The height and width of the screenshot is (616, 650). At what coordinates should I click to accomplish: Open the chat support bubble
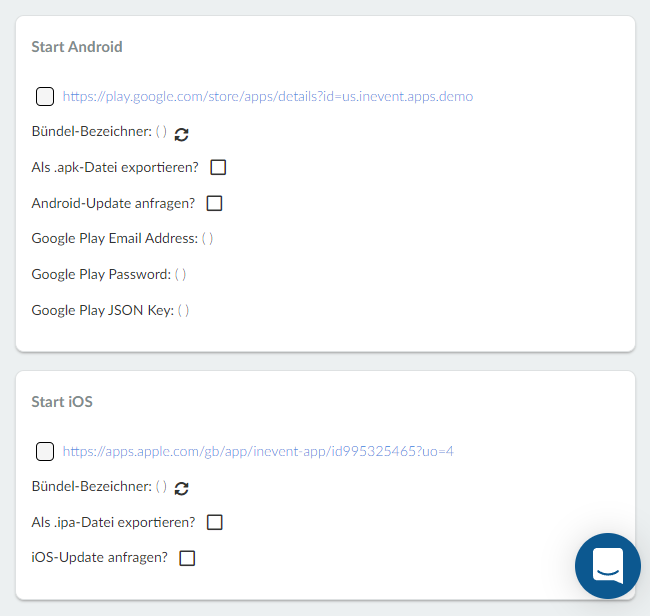(608, 566)
